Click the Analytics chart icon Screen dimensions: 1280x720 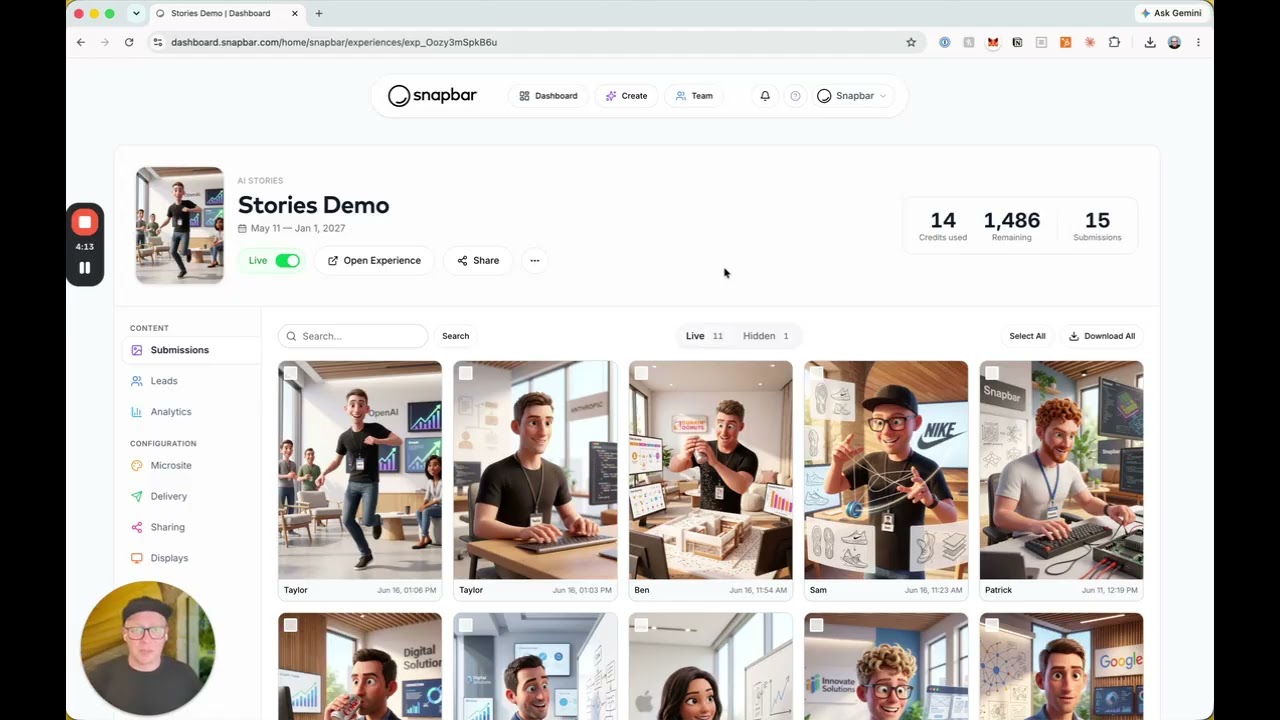coord(137,412)
